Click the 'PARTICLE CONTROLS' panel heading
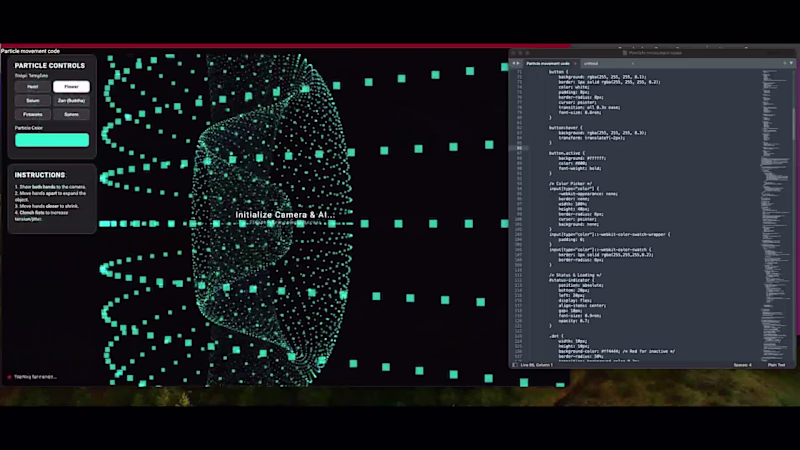 [x=49, y=65]
